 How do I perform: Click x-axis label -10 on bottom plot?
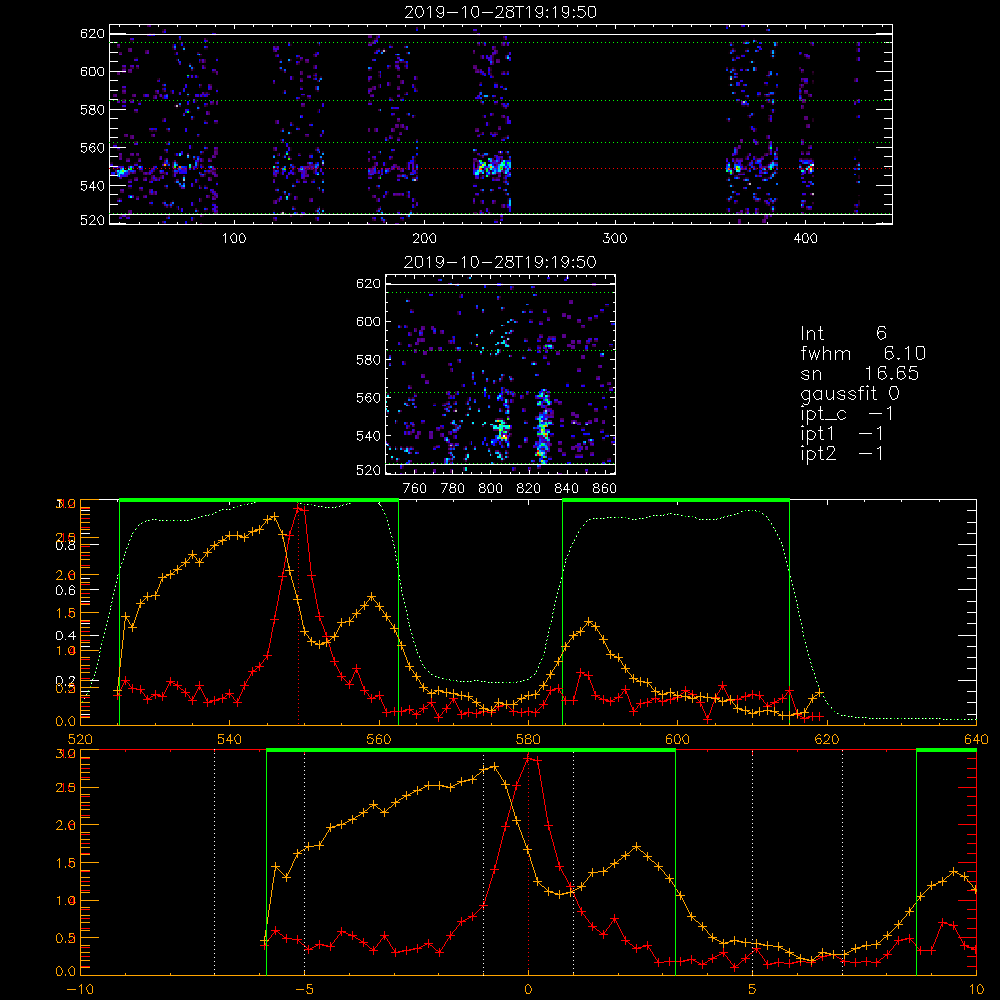point(80,990)
